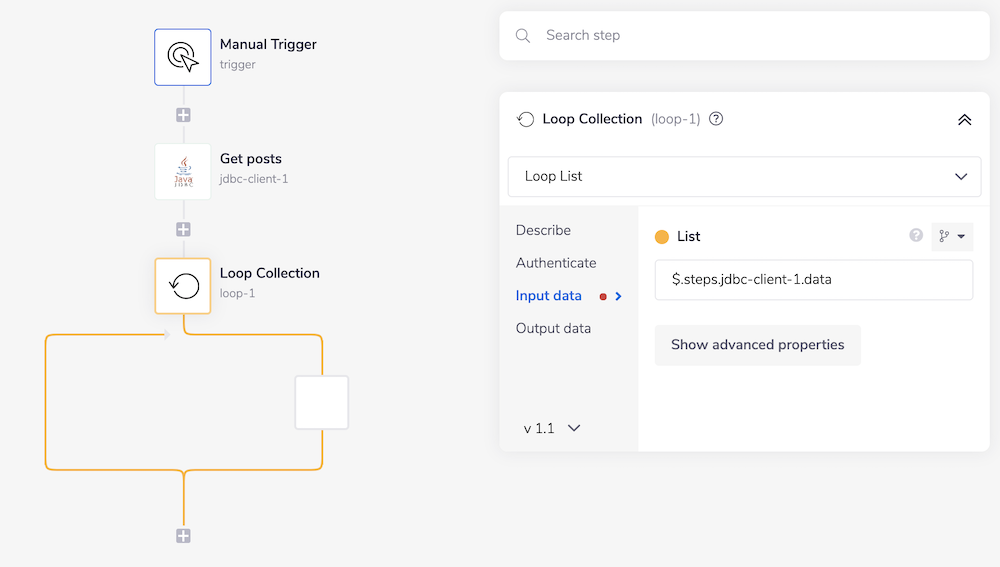Image resolution: width=1000 pixels, height=567 pixels.
Task: Click the help icon beside Loop Collection title
Action: click(716, 119)
